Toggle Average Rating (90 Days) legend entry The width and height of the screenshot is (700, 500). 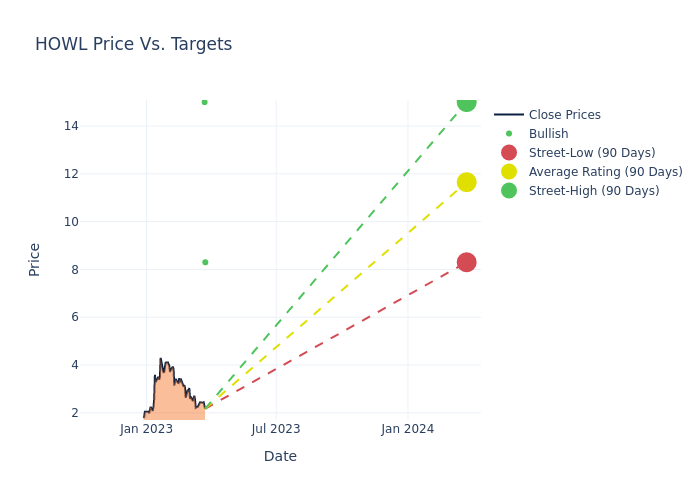[605, 172]
